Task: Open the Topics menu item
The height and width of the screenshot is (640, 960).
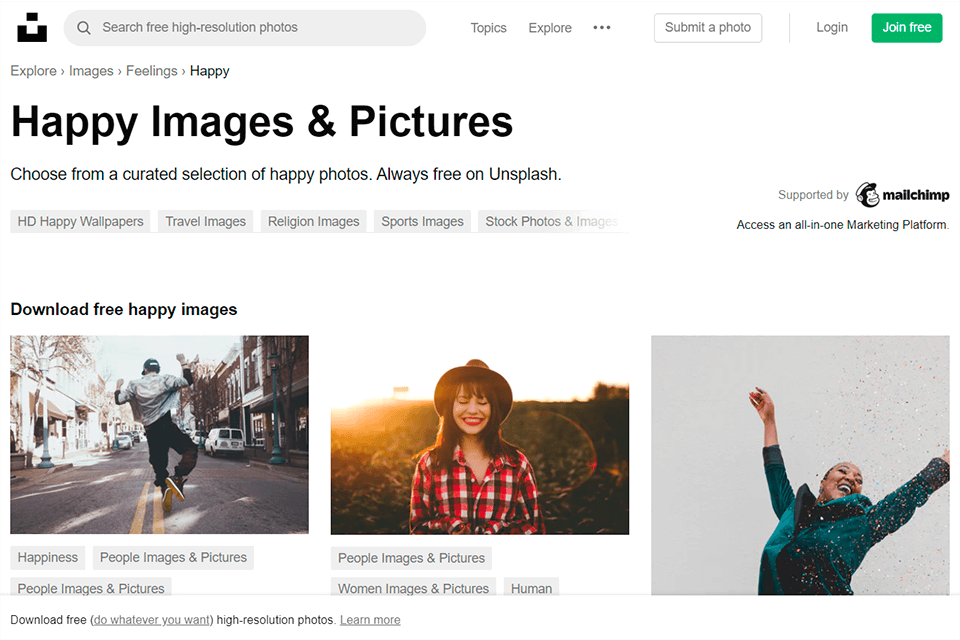Action: click(488, 28)
